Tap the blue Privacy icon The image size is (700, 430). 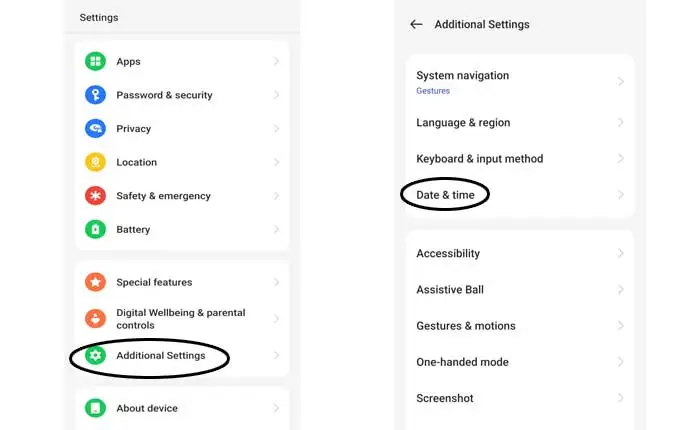point(96,129)
